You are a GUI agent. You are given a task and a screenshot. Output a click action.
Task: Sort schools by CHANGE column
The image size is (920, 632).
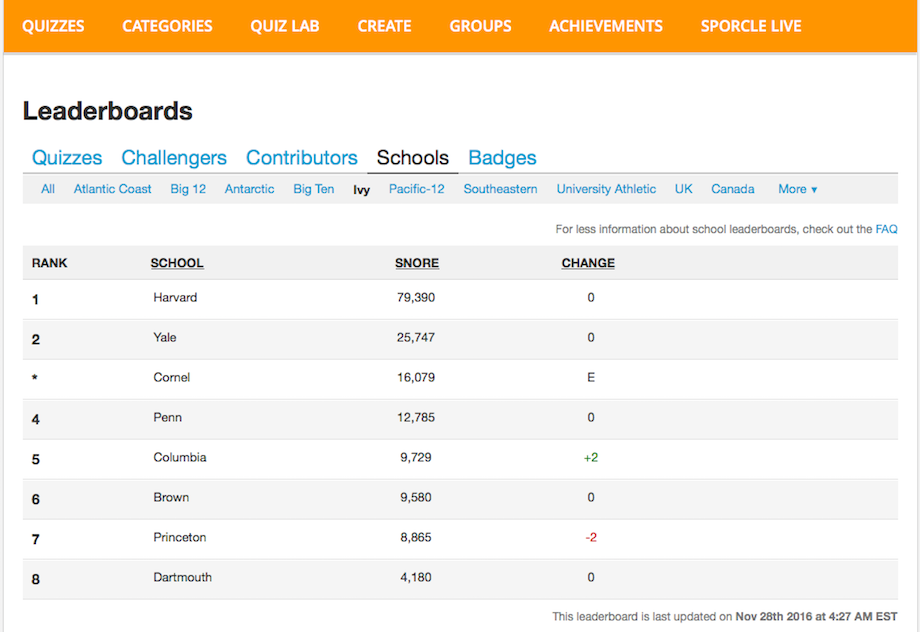click(587, 263)
